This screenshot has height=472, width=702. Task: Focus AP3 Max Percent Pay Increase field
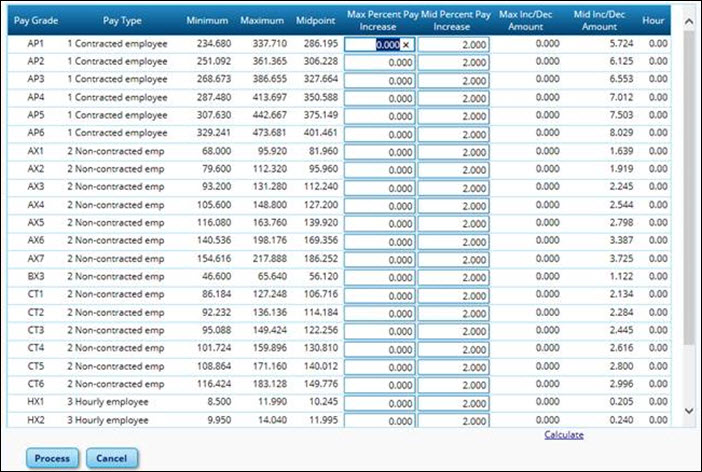380,81
